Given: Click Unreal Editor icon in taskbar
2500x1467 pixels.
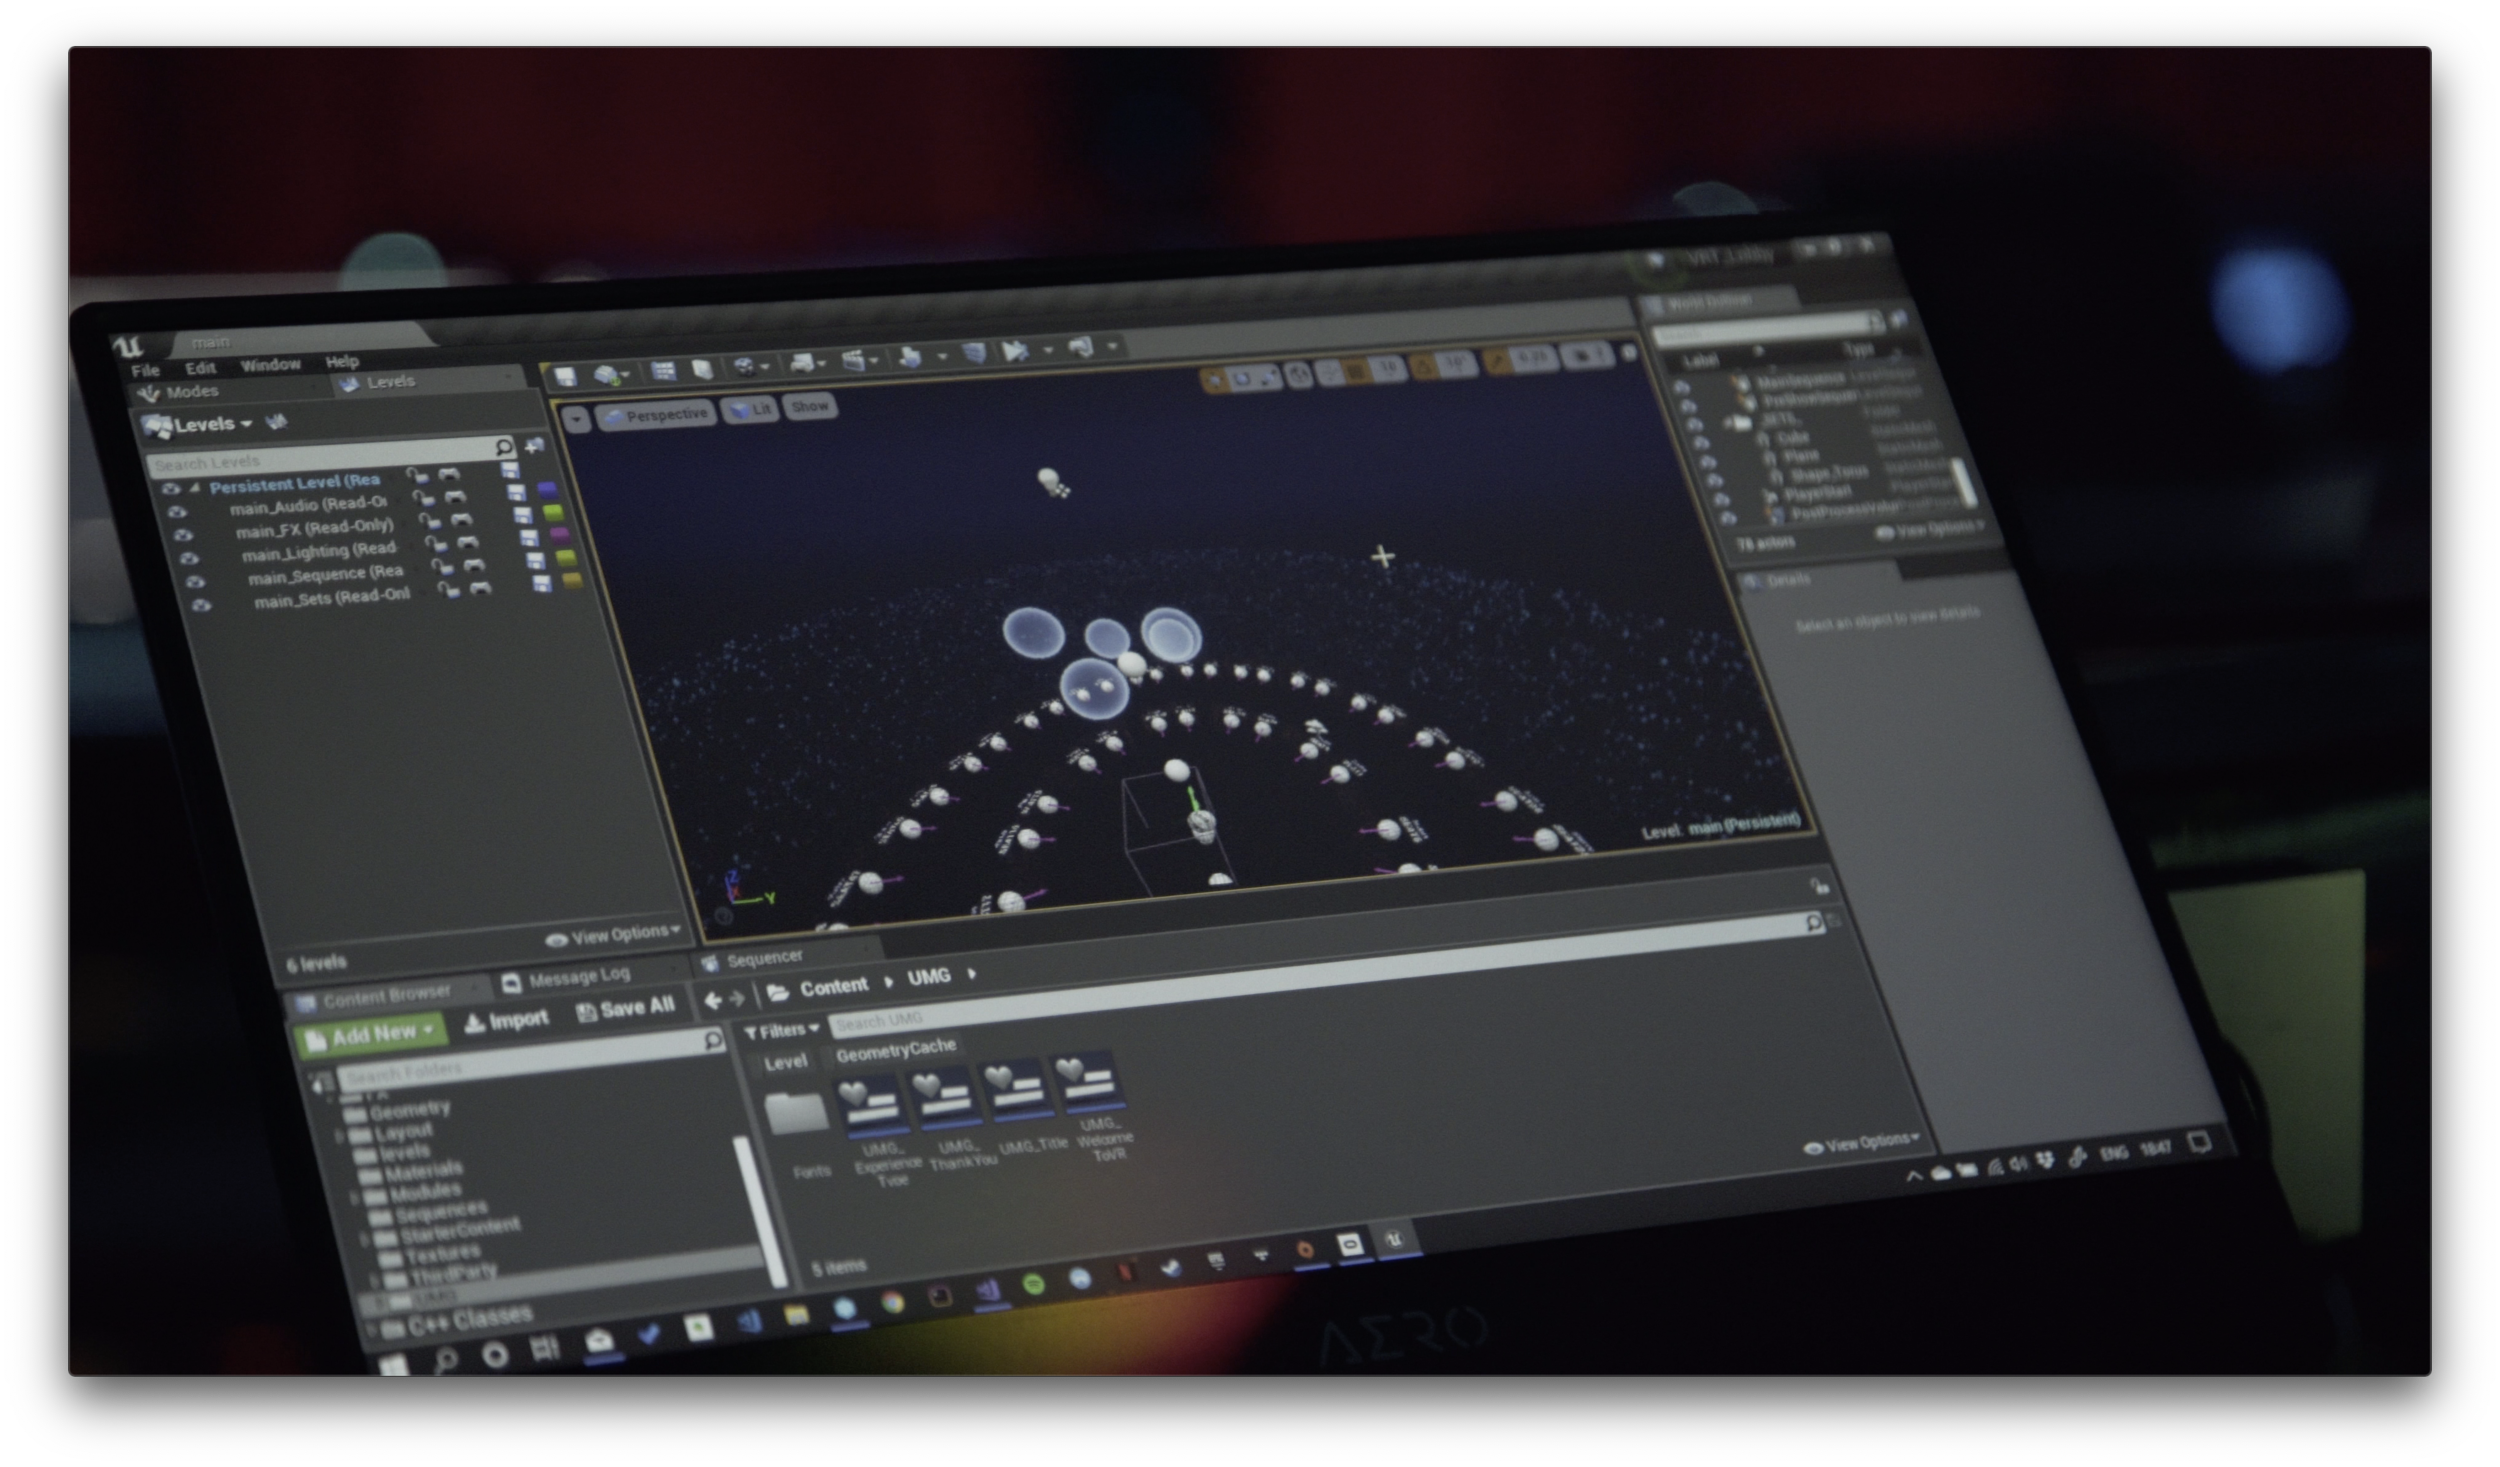Looking at the screenshot, I should [x=1394, y=1240].
